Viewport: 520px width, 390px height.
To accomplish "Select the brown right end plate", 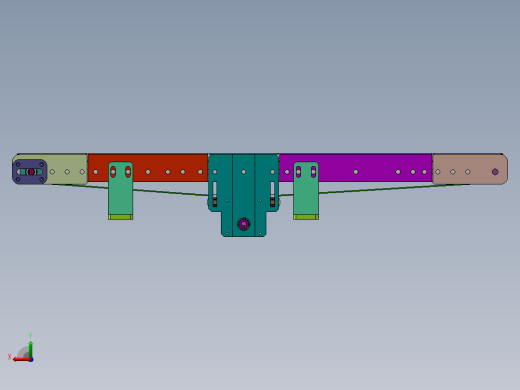I will pyautogui.click(x=470, y=169).
